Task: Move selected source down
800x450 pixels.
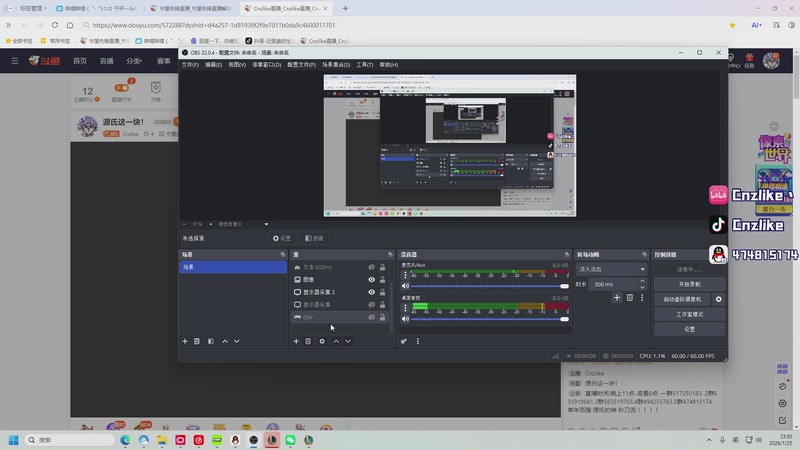Action: [348, 341]
